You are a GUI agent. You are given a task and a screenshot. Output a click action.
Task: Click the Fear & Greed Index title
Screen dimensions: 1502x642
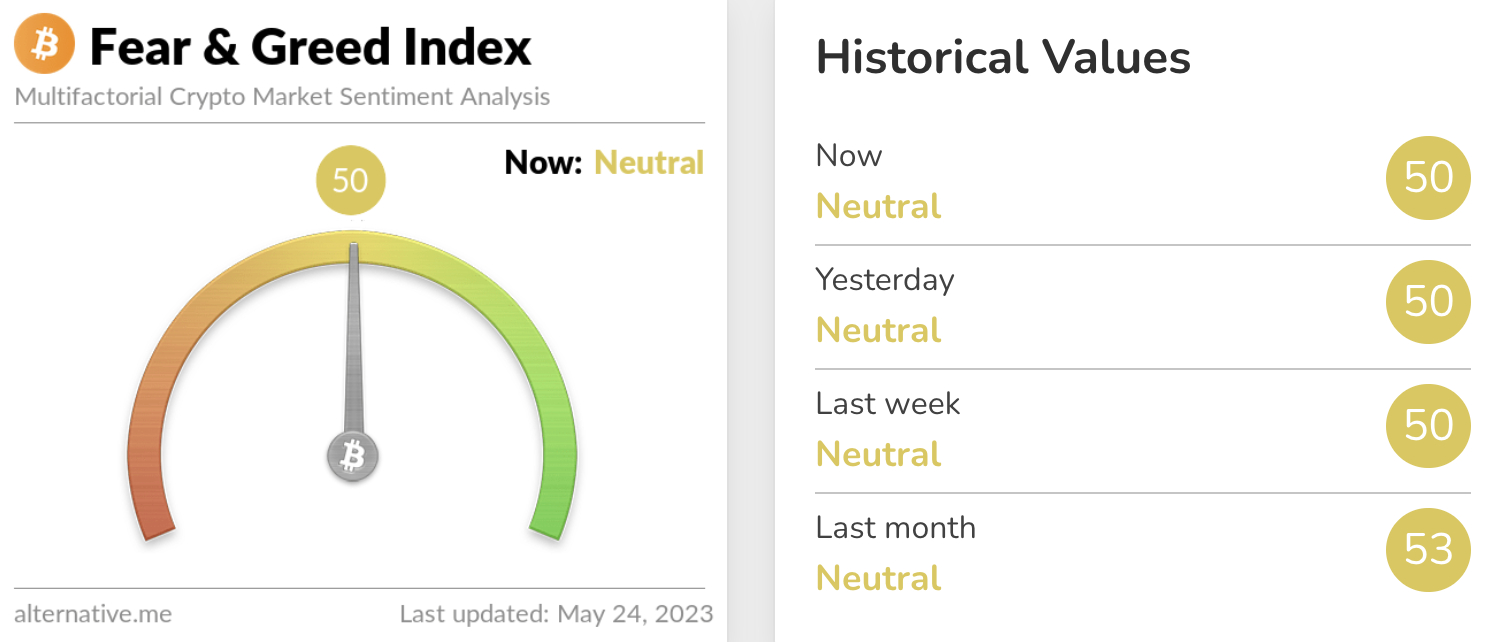pyautogui.click(x=311, y=46)
